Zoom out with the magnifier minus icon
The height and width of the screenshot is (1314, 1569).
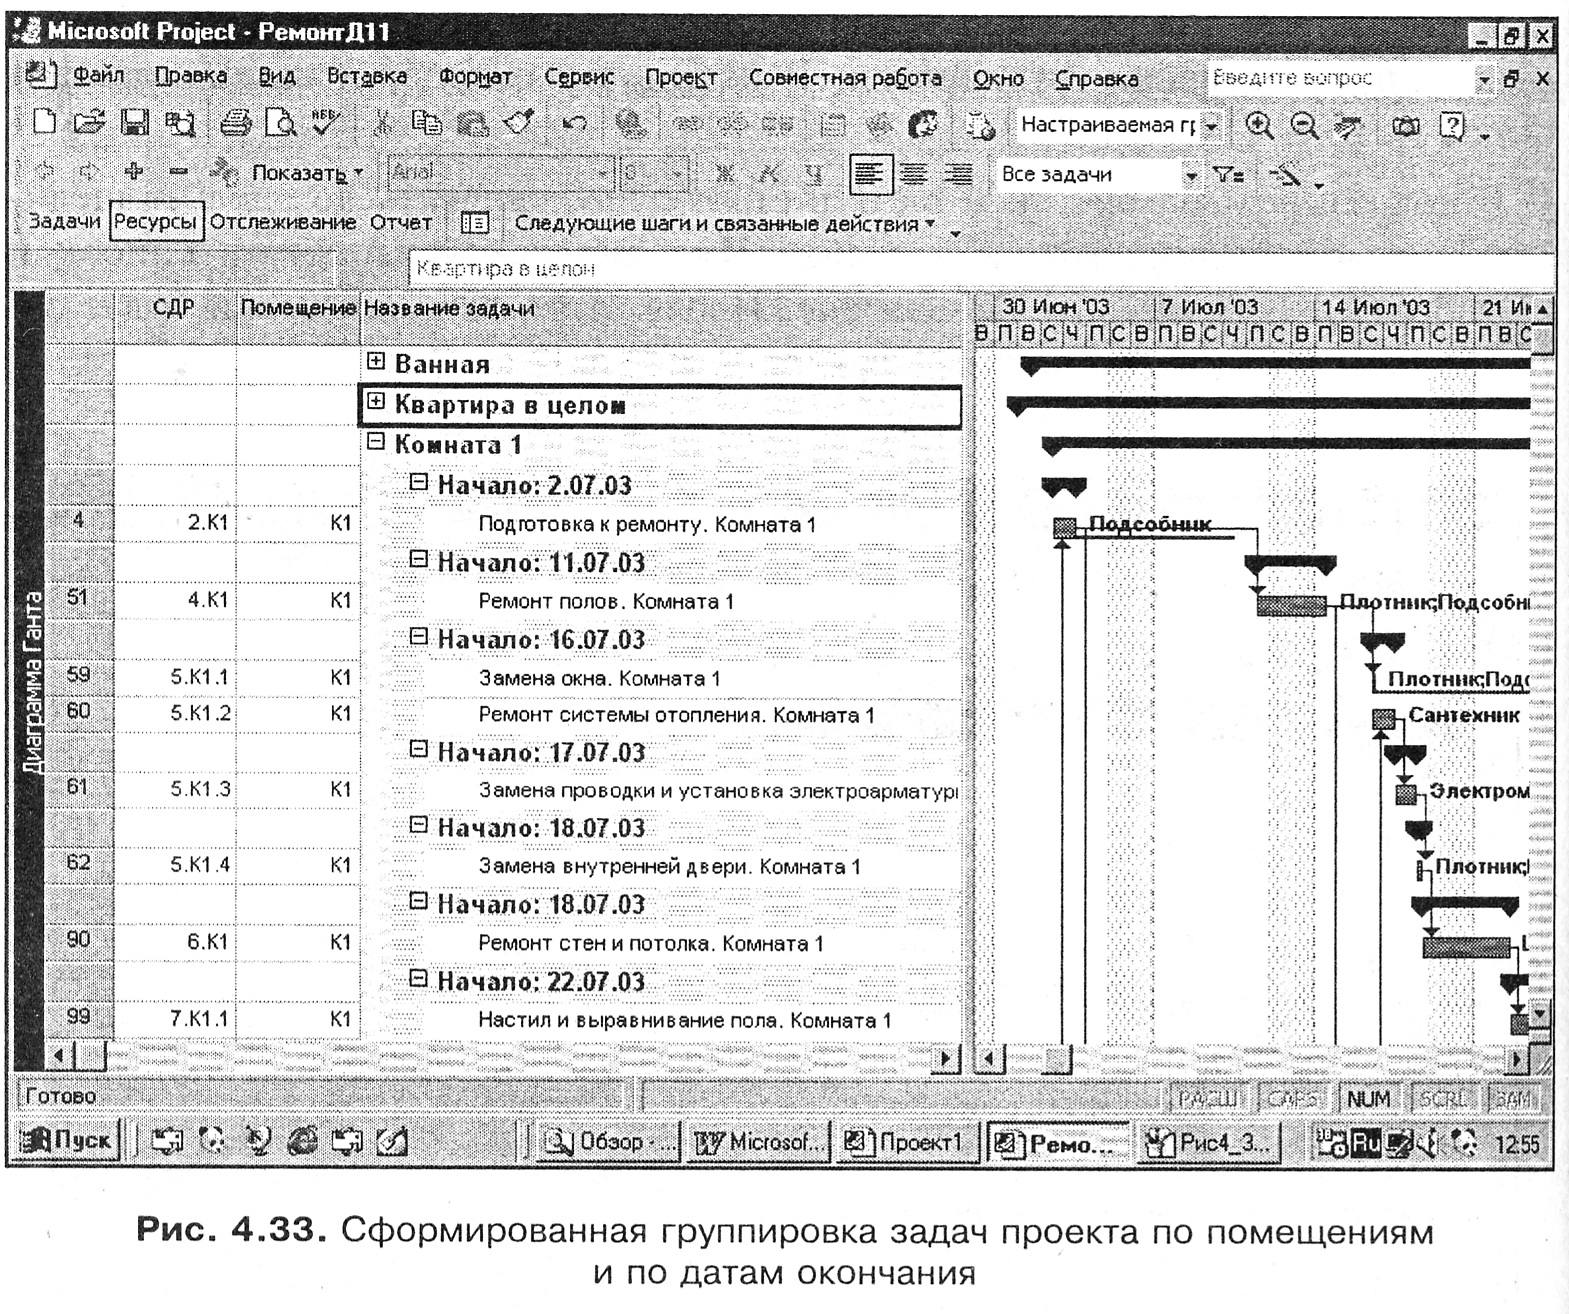(x=1303, y=125)
